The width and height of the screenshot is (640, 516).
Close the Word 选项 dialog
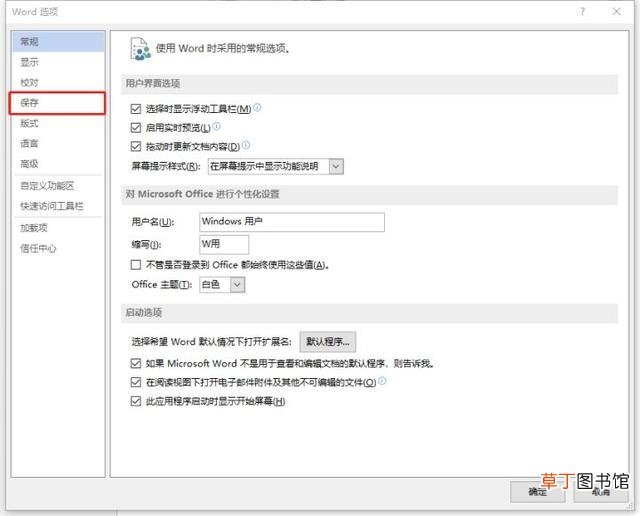coord(616,11)
